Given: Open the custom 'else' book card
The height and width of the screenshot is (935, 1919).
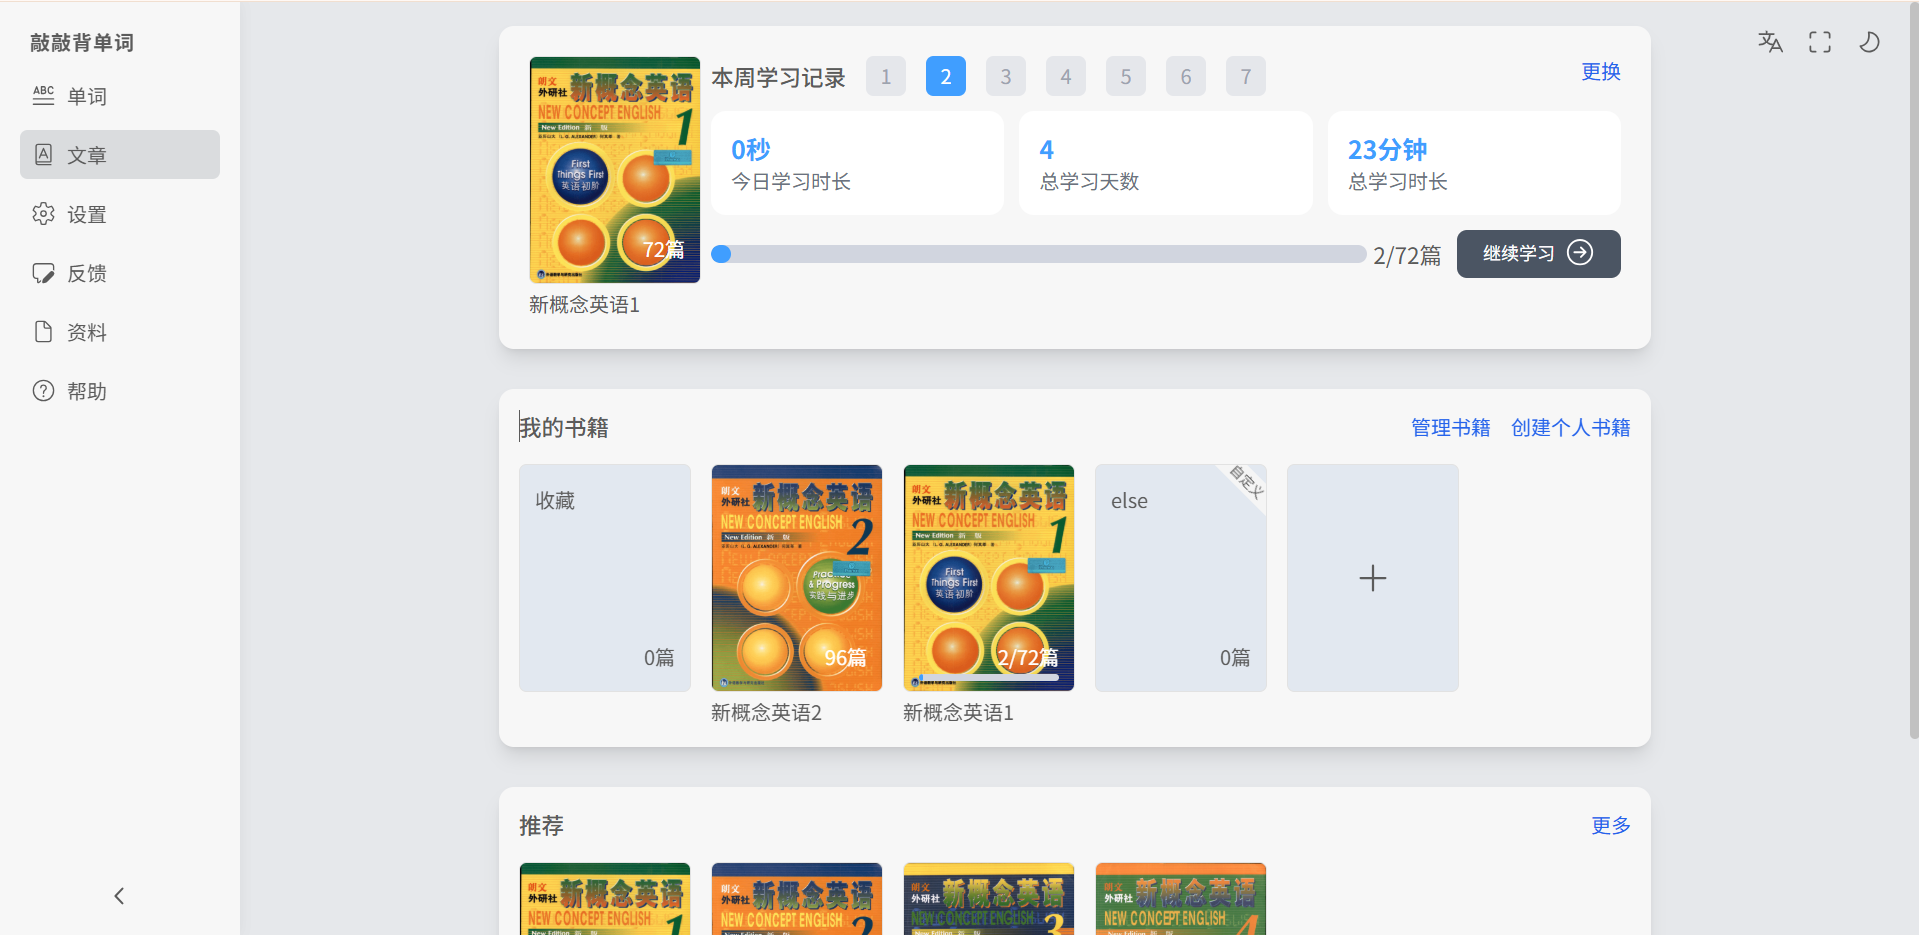Looking at the screenshot, I should (x=1181, y=578).
